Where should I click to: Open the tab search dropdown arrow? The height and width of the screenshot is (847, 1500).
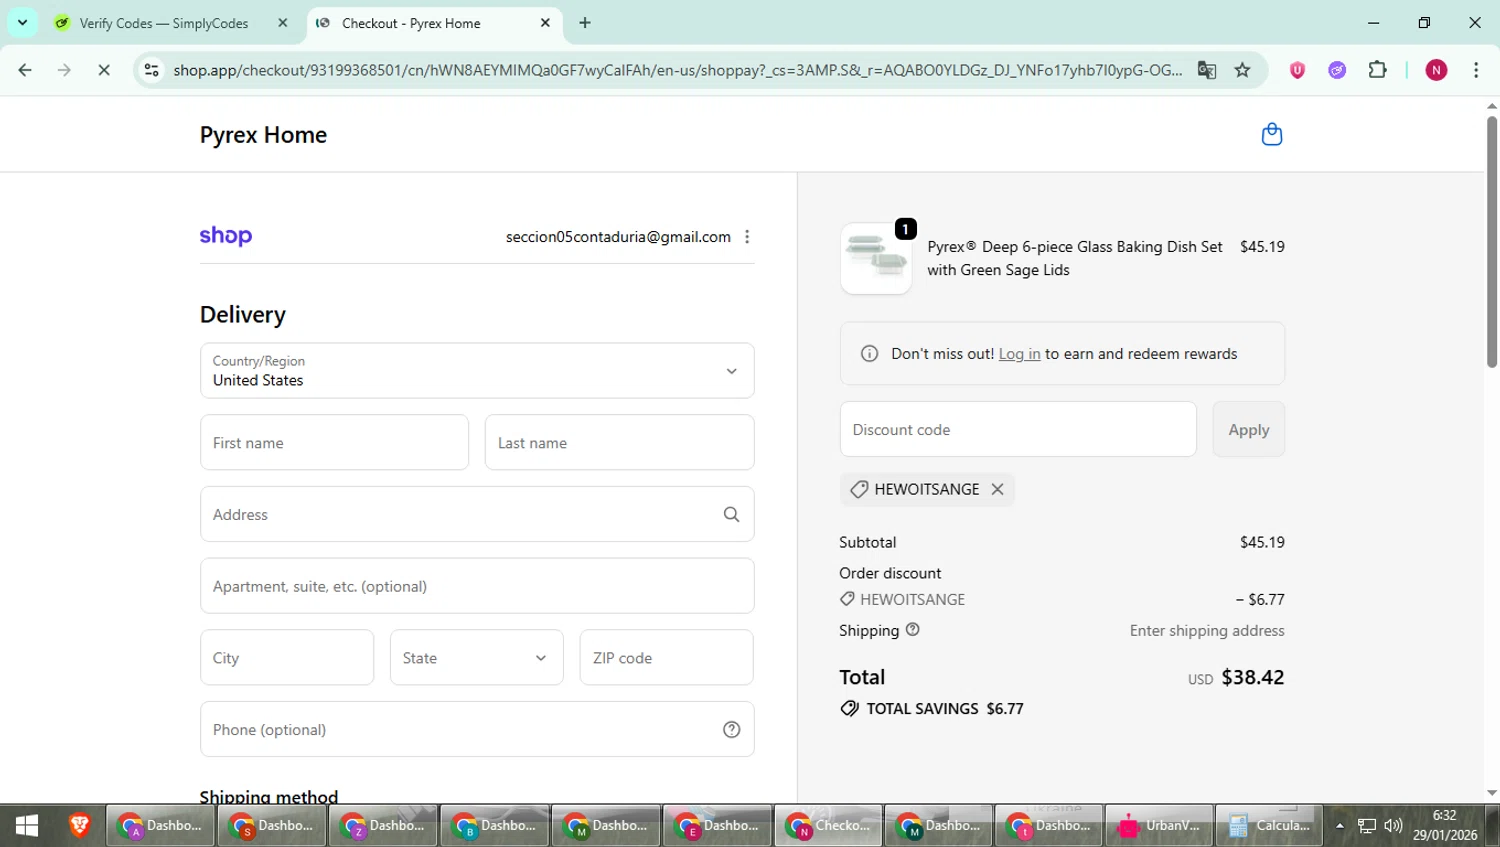pyautogui.click(x=22, y=23)
